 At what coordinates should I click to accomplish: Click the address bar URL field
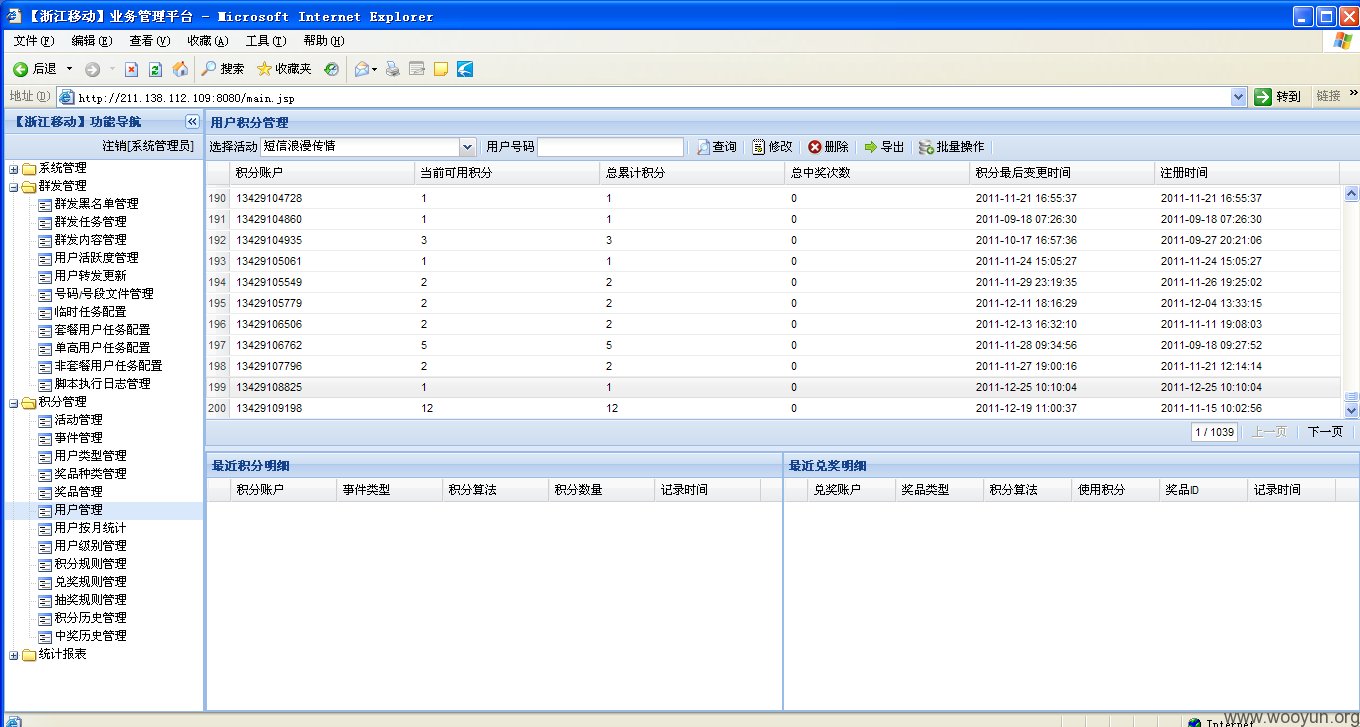pyautogui.click(x=643, y=97)
